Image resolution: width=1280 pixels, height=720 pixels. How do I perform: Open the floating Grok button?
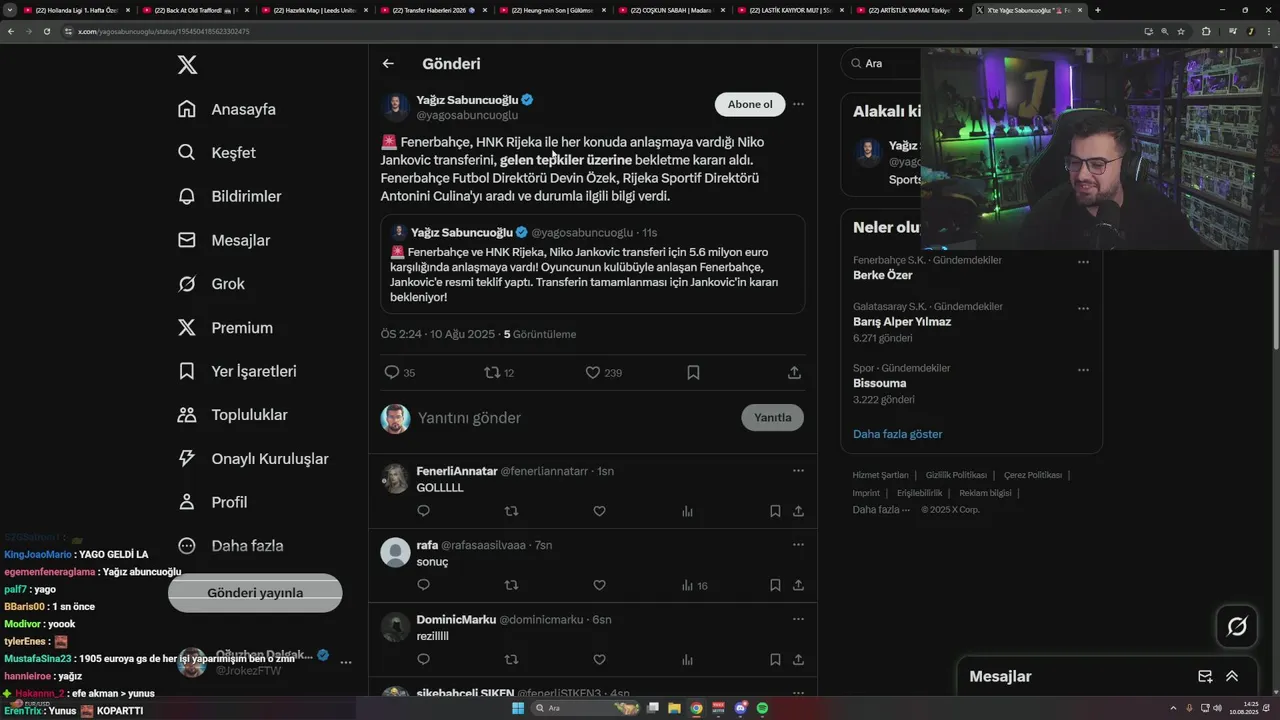tap(1237, 626)
